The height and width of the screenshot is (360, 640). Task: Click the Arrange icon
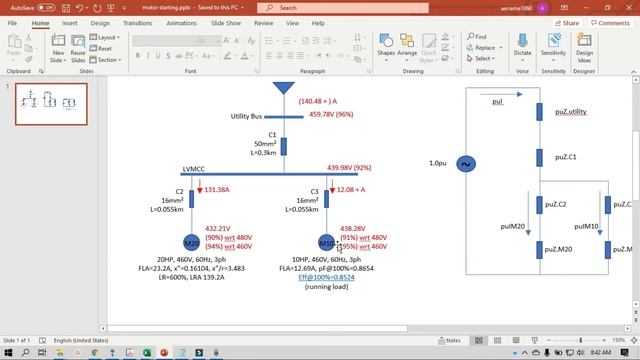click(407, 41)
